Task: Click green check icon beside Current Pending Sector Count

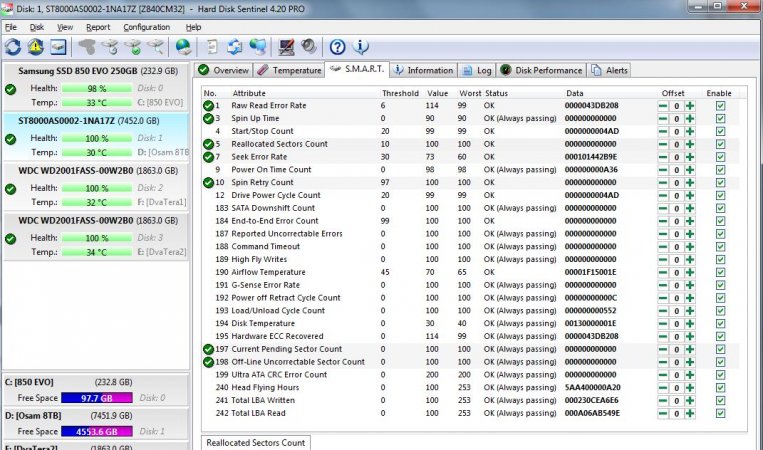Action: tap(208, 349)
